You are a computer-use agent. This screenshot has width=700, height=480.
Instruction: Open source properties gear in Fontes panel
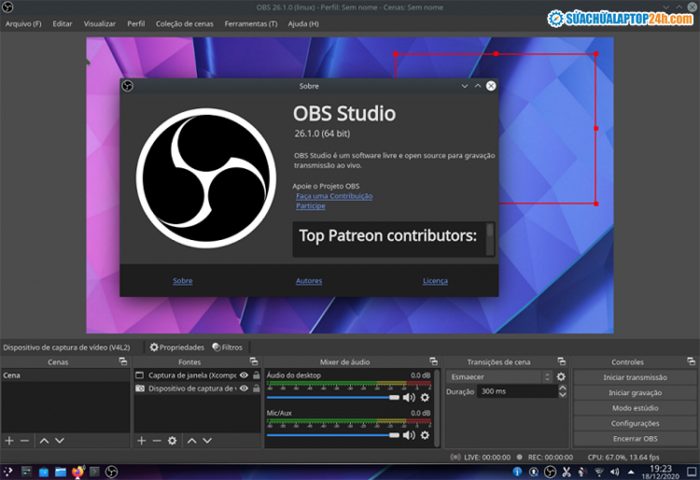172,440
